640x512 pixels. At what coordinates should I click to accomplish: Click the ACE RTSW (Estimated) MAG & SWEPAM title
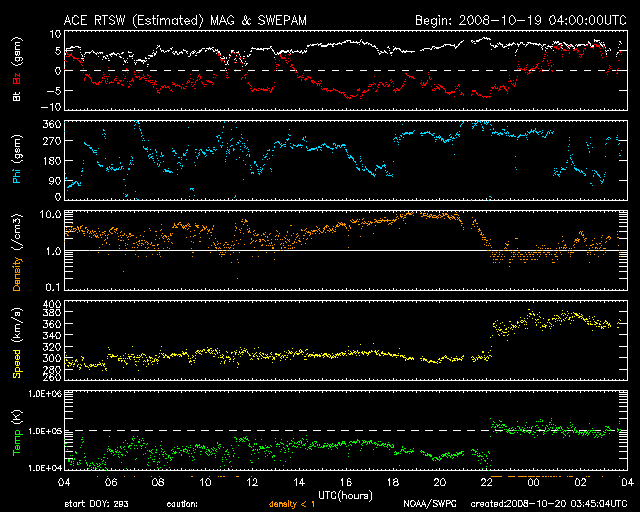pyautogui.click(x=185, y=20)
